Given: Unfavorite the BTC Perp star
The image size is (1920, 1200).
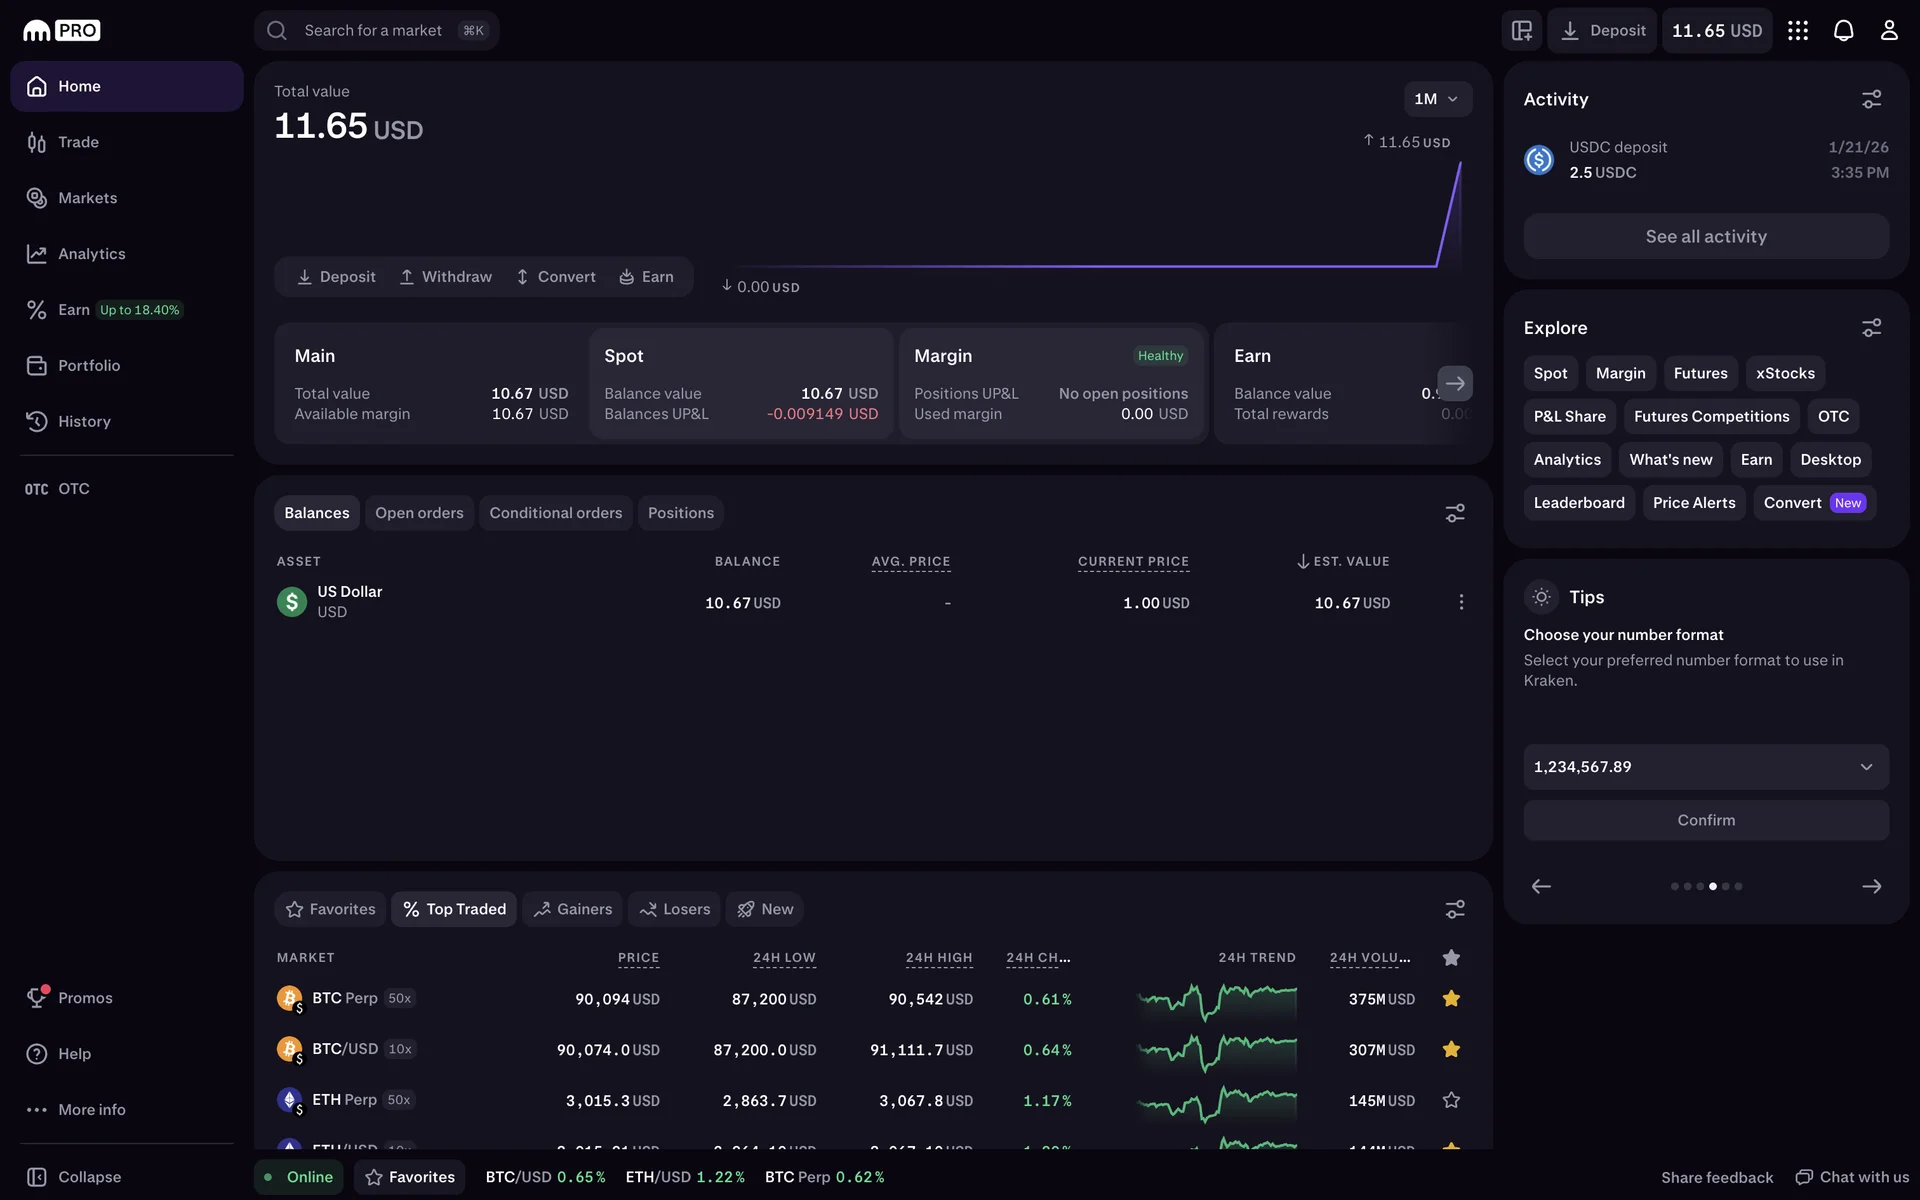Looking at the screenshot, I should pyautogui.click(x=1451, y=998).
